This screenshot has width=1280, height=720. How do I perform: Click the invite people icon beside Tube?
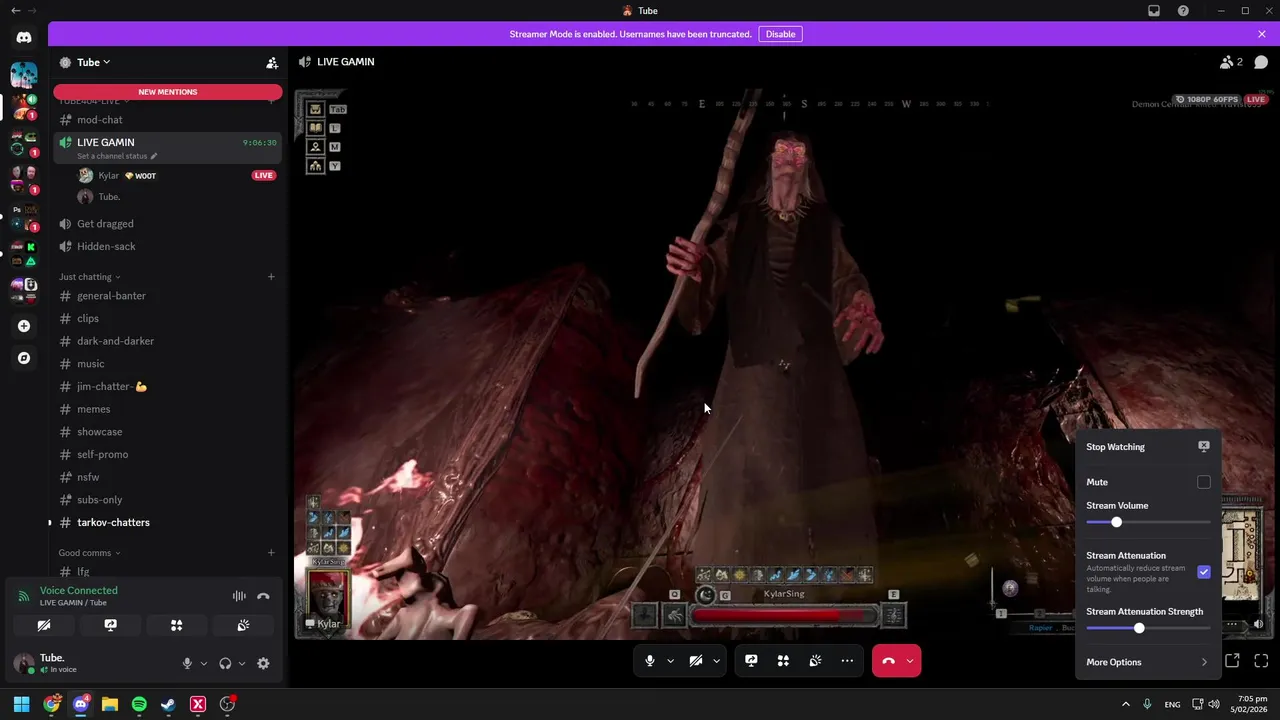pos(272,62)
